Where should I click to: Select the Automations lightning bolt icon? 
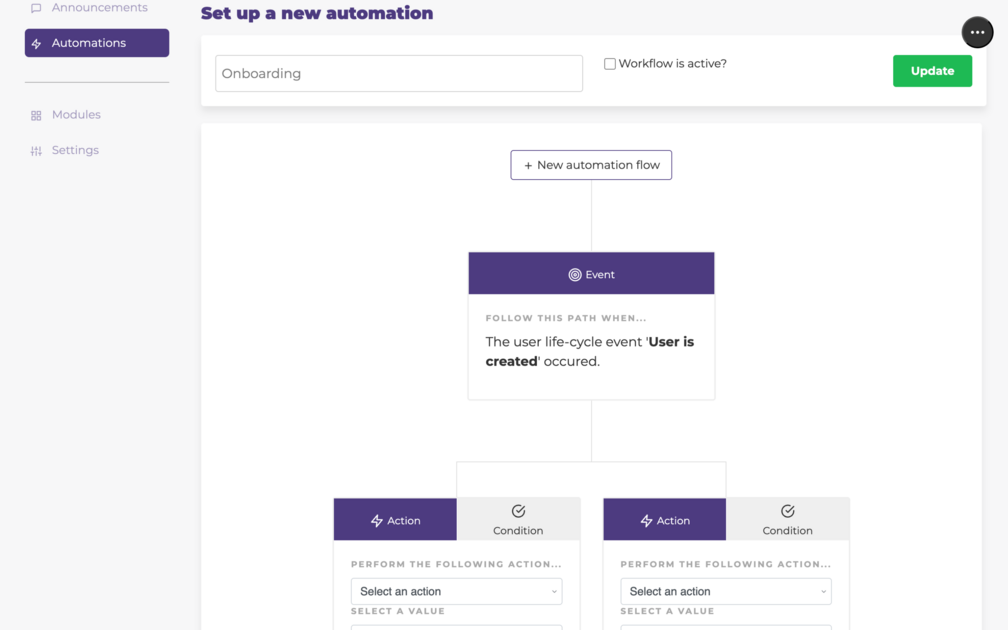pos(38,43)
